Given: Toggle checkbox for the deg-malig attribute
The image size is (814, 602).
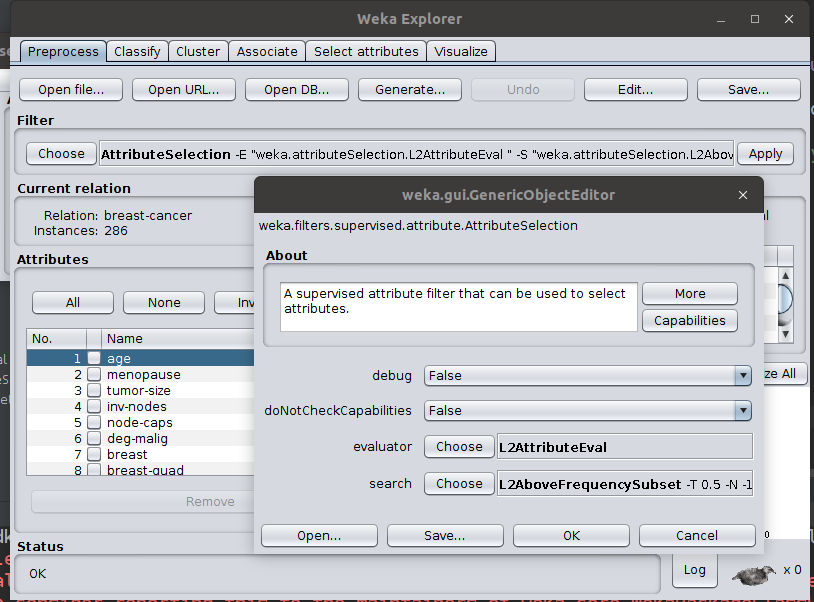Looking at the screenshot, I should pyautogui.click(x=94, y=439).
